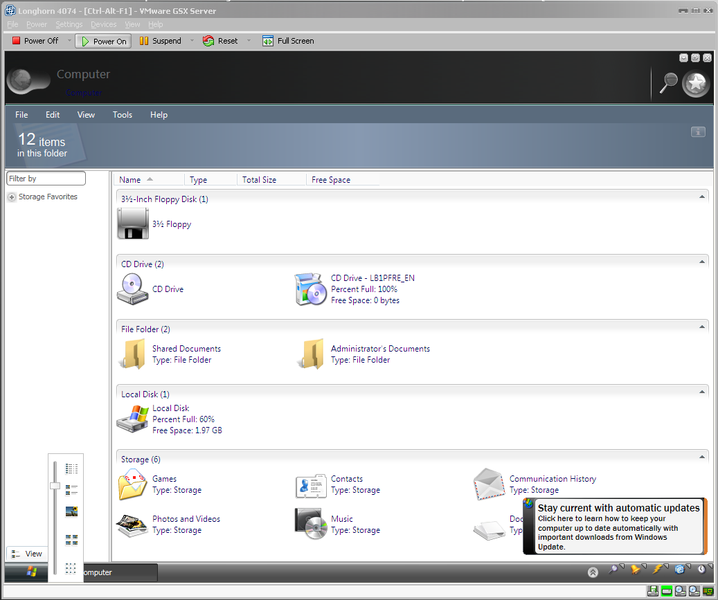Viewport: 718px width, 600px height.
Task: Open the VMware Devices menu
Action: (x=103, y=24)
